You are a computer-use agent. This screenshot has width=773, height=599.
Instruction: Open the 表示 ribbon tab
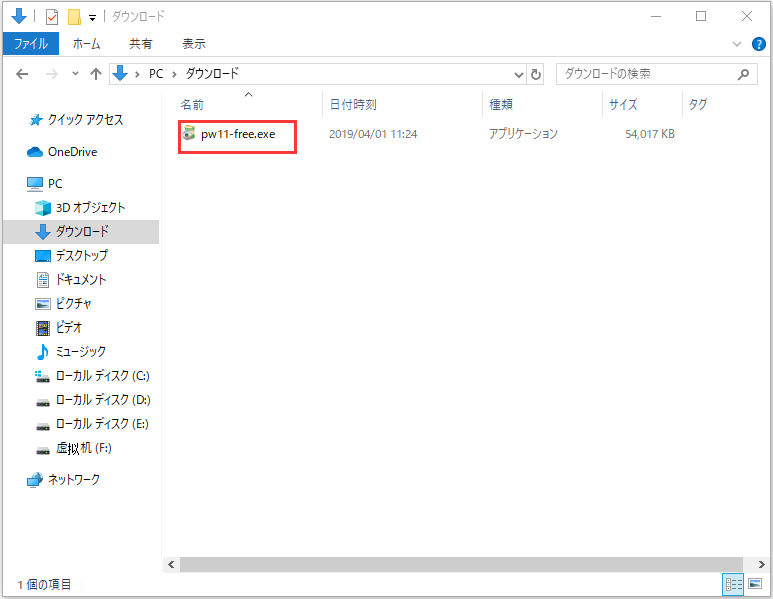coord(193,44)
